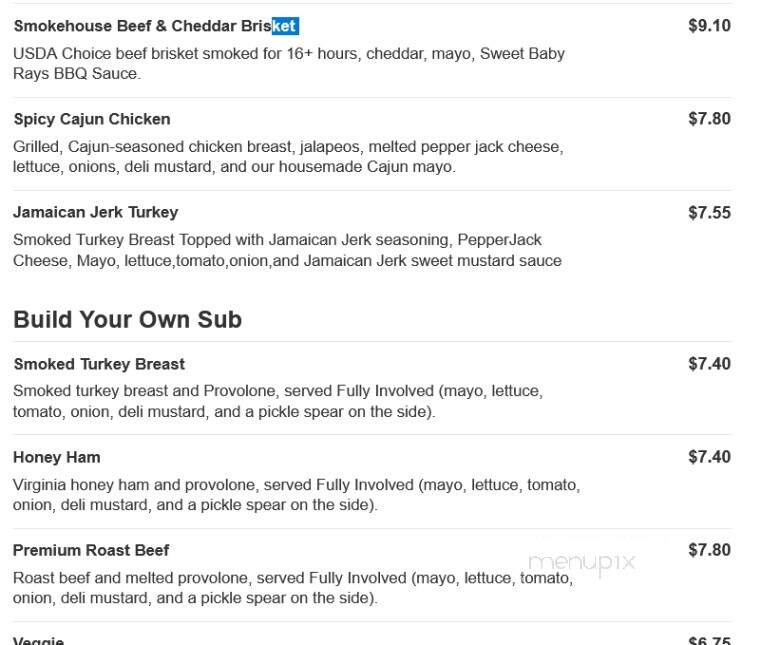Click the Virginia honey ham description text
761x645 pixels.
tap(297, 495)
